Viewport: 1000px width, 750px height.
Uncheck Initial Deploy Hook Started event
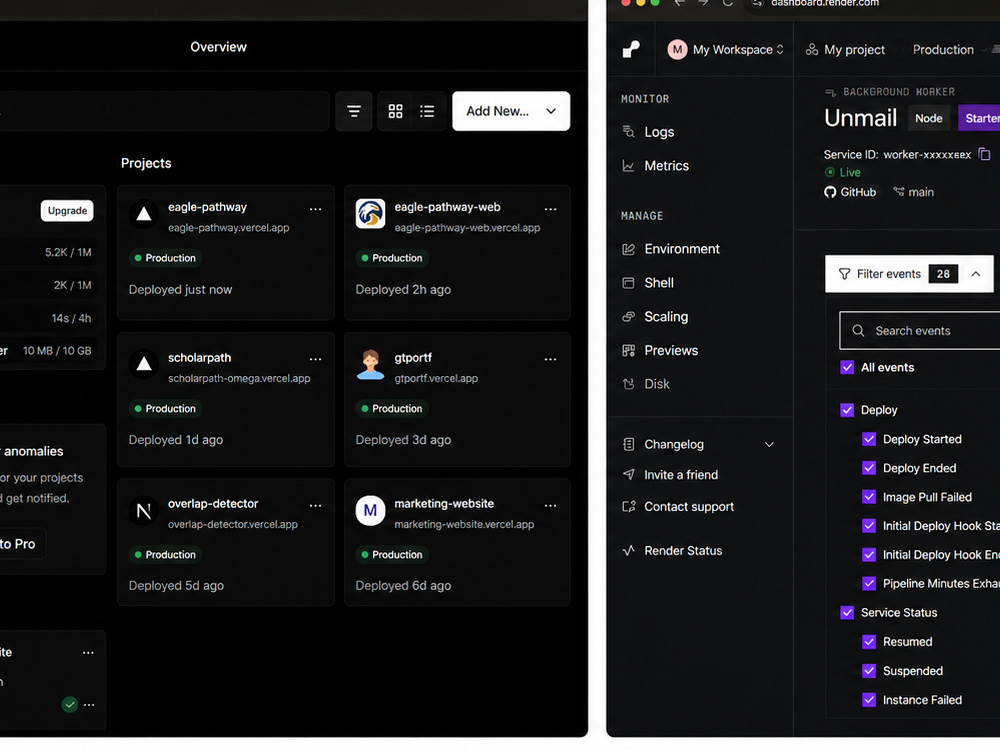pos(869,526)
